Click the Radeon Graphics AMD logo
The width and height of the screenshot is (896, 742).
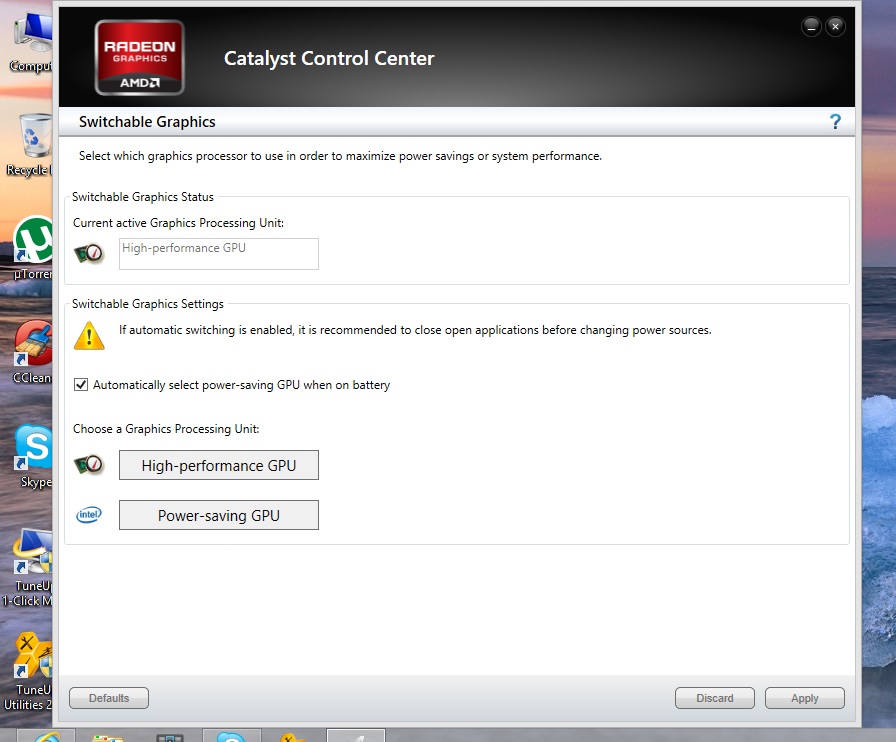pos(139,57)
